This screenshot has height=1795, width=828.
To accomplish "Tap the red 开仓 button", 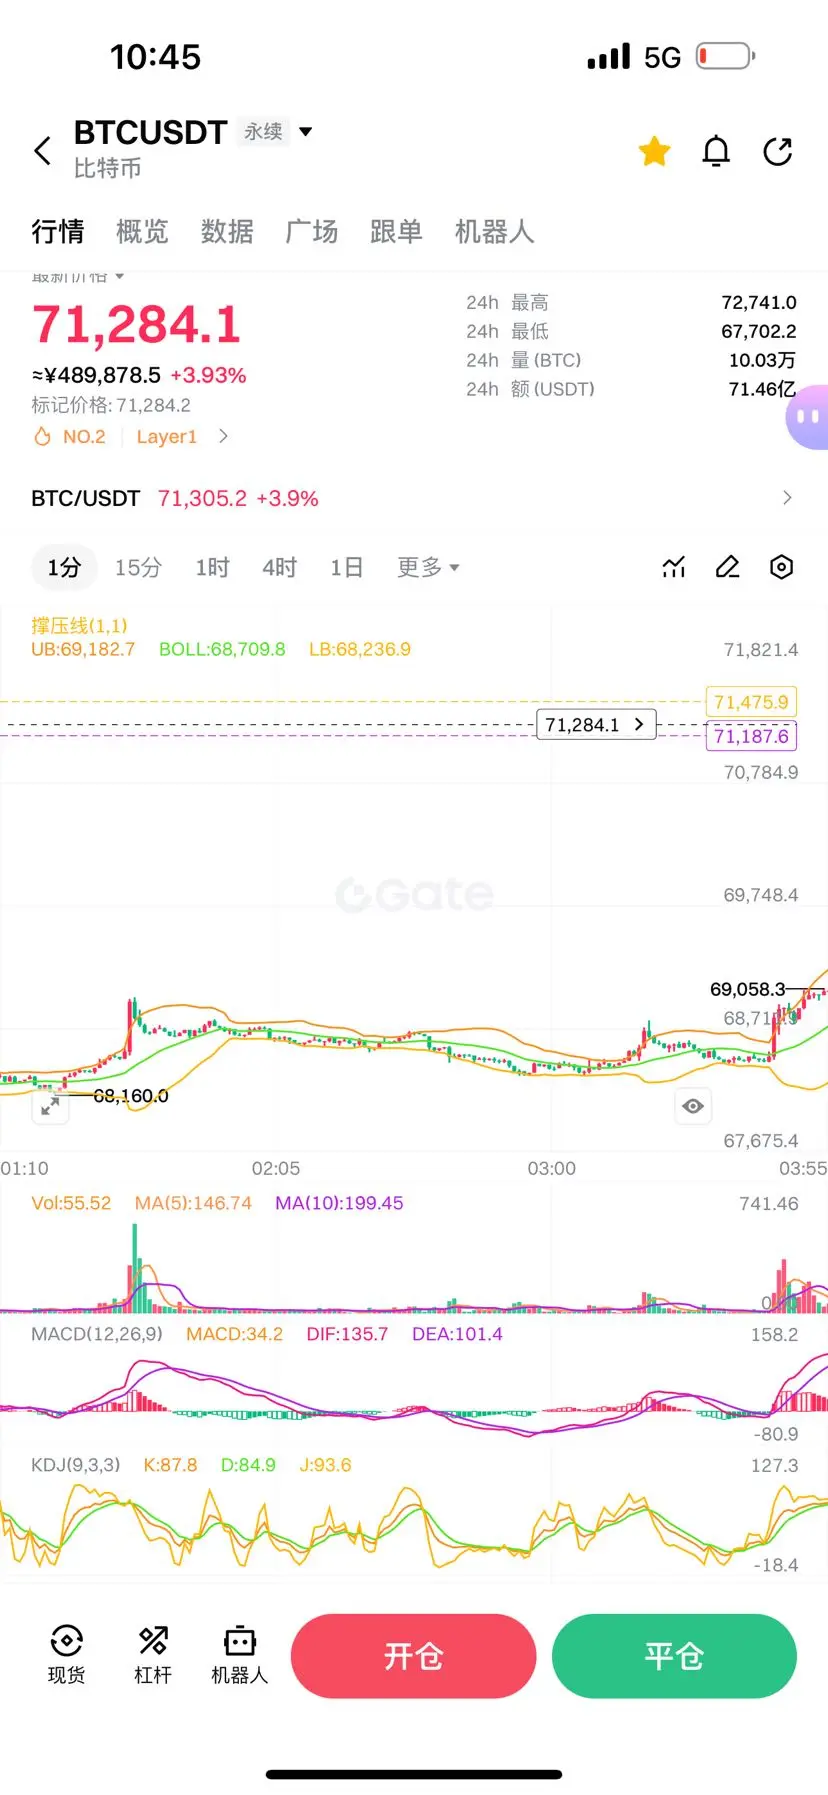I will pyautogui.click(x=414, y=1656).
